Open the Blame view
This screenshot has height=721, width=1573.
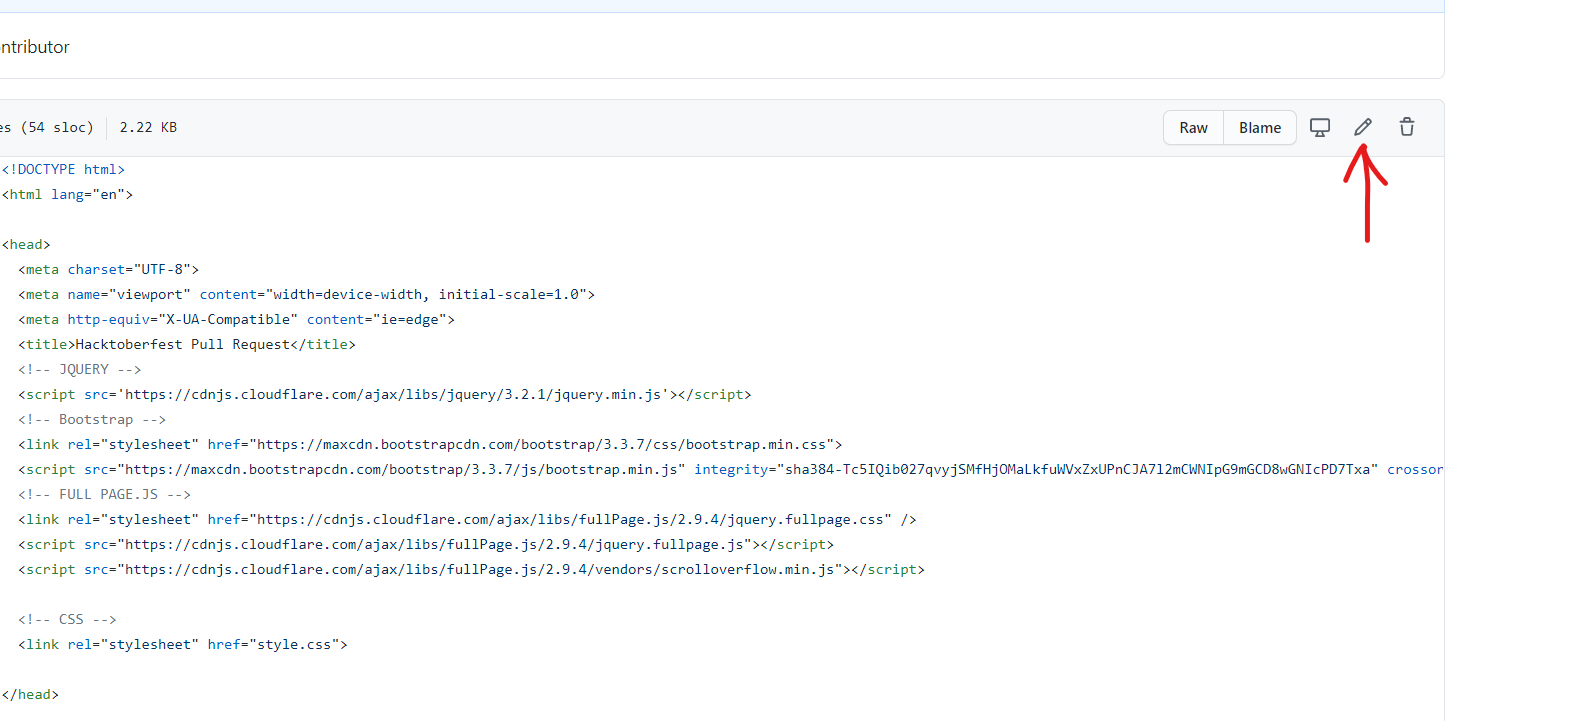(1260, 128)
